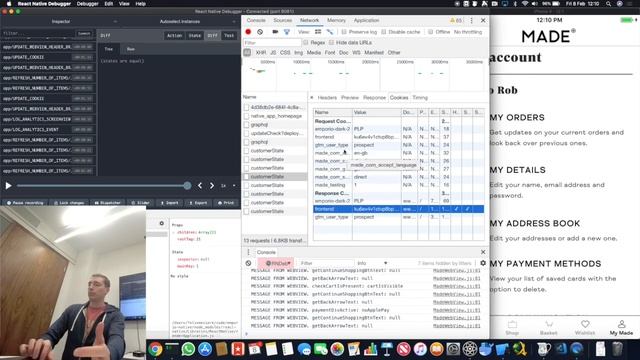Switch to Sources tab

tap(283, 20)
